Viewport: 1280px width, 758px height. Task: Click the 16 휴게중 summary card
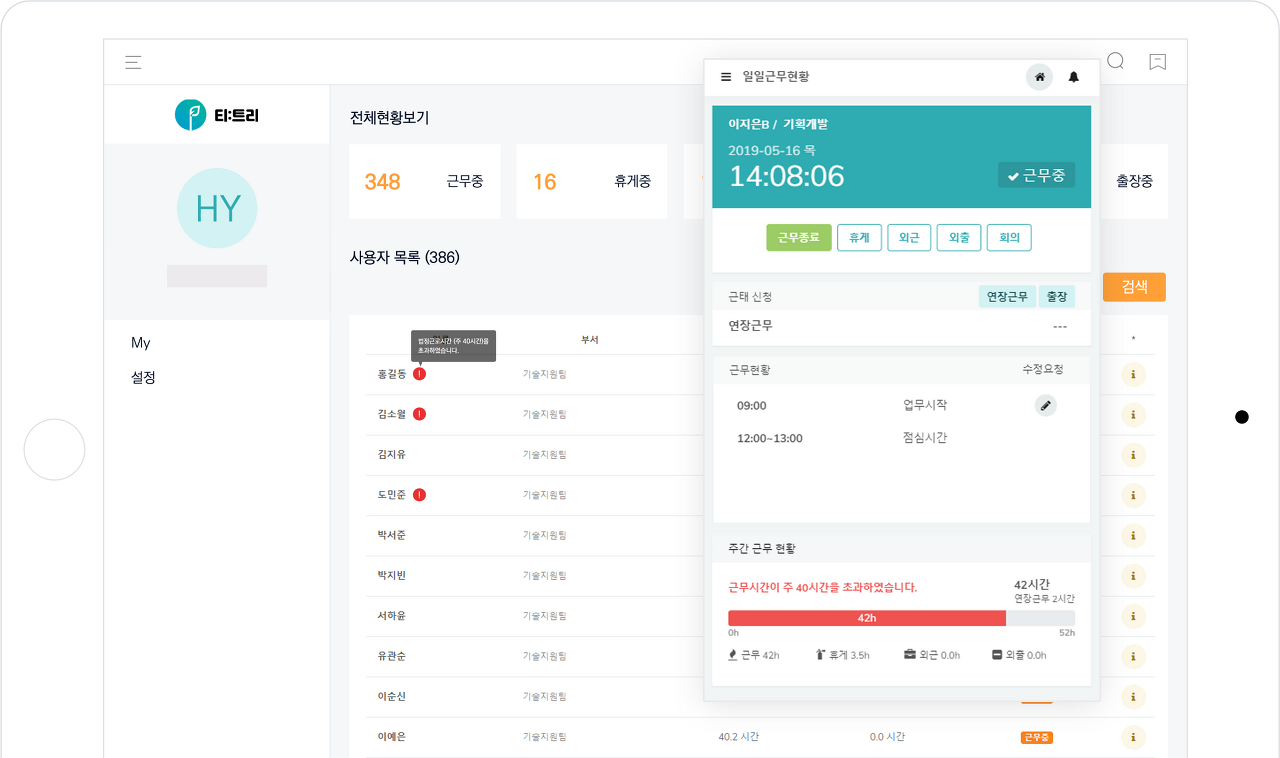pyautogui.click(x=592, y=182)
